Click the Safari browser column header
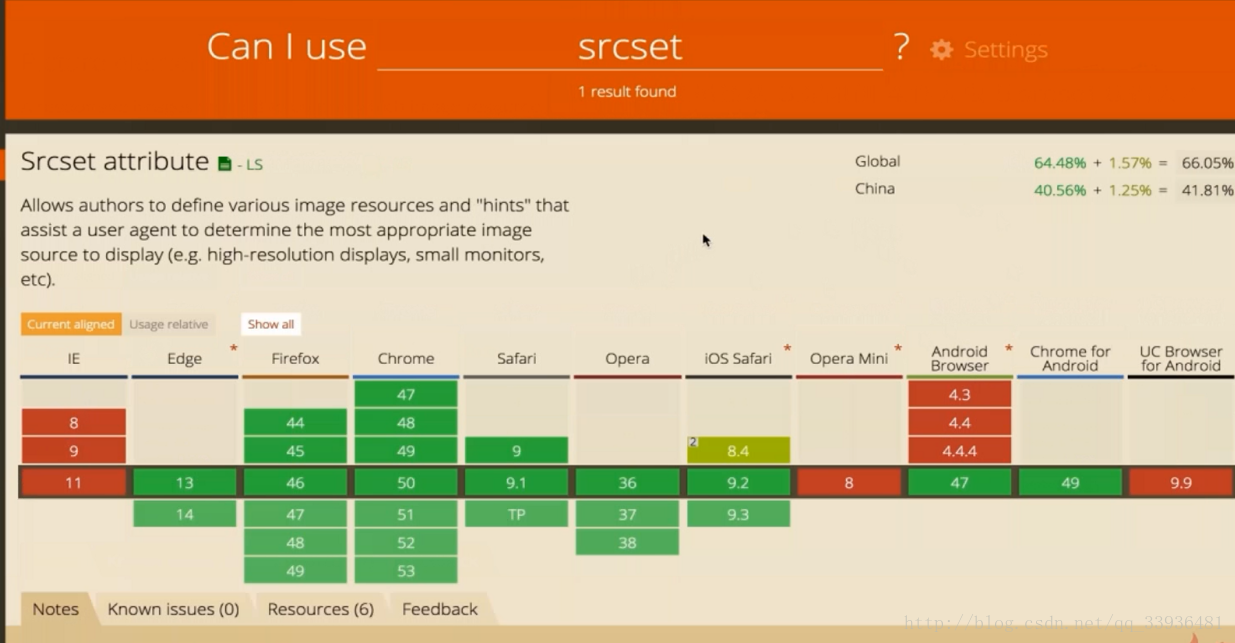 point(517,358)
